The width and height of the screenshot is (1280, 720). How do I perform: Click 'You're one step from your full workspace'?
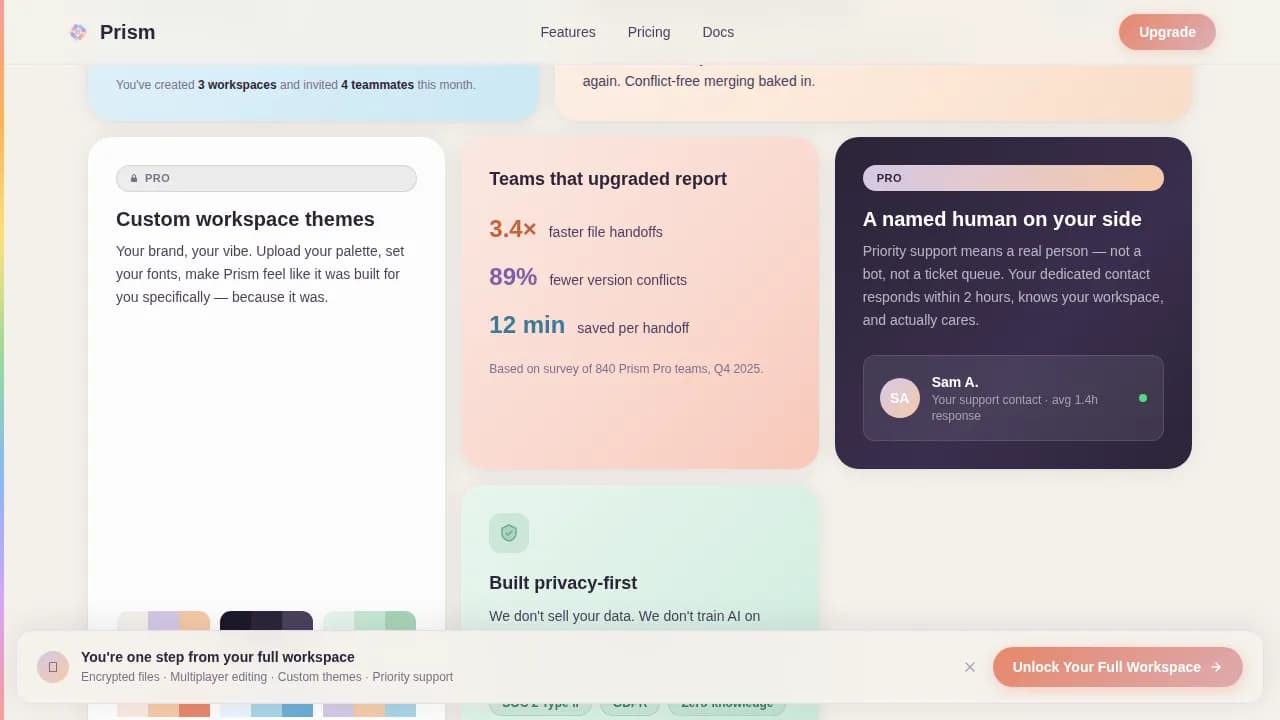coord(218,657)
